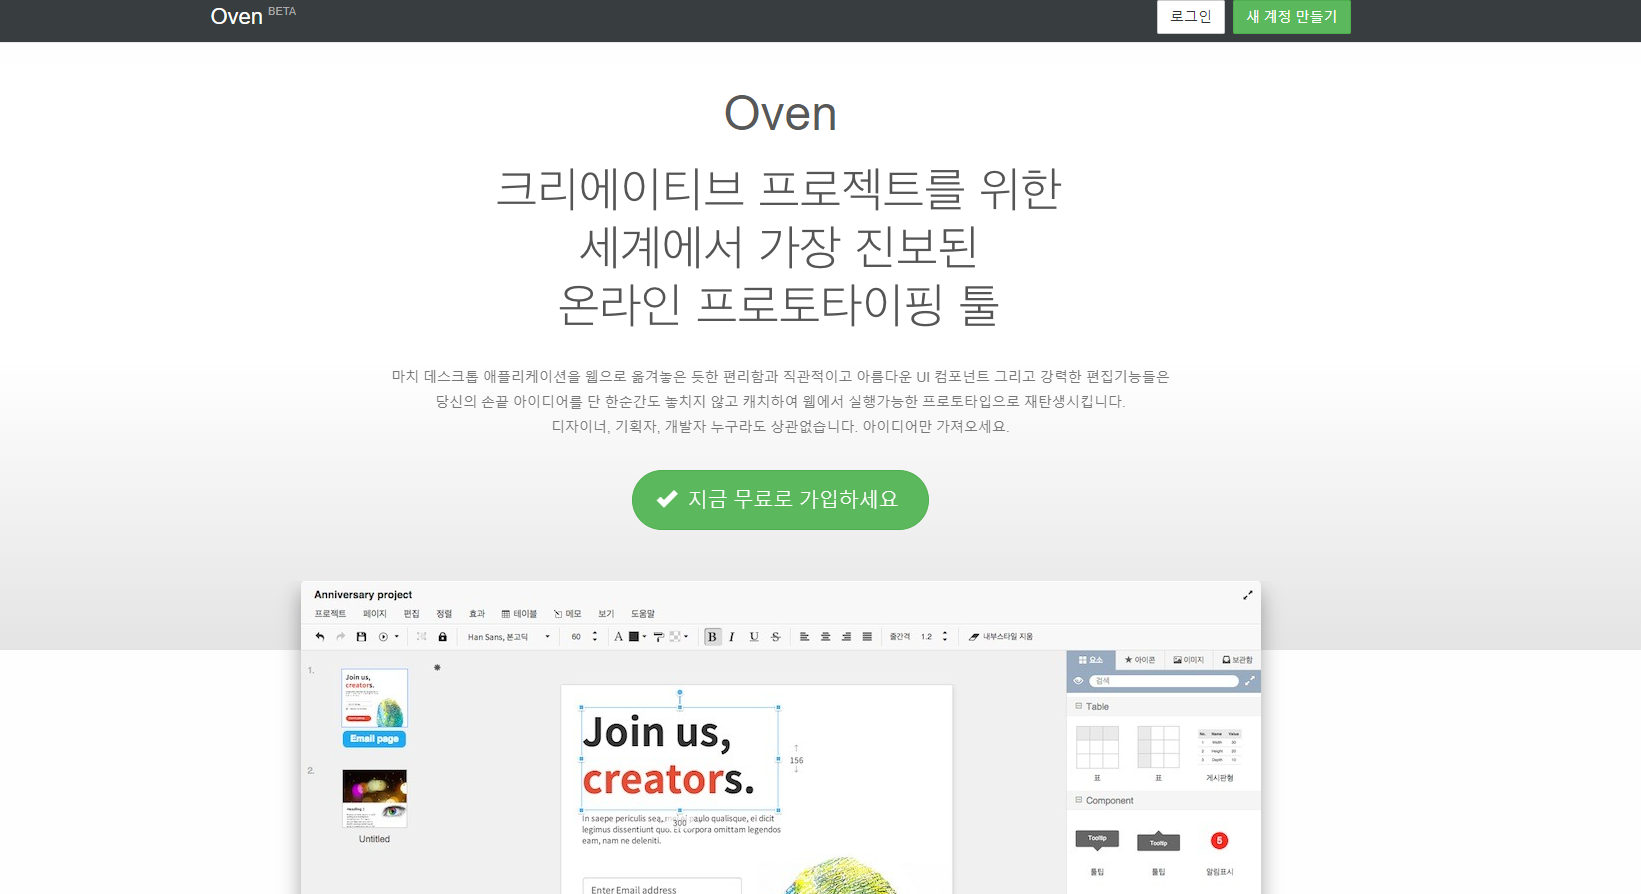This screenshot has height=894, width=1641.
Task: Click the paint roller format icon
Action: click(x=658, y=637)
